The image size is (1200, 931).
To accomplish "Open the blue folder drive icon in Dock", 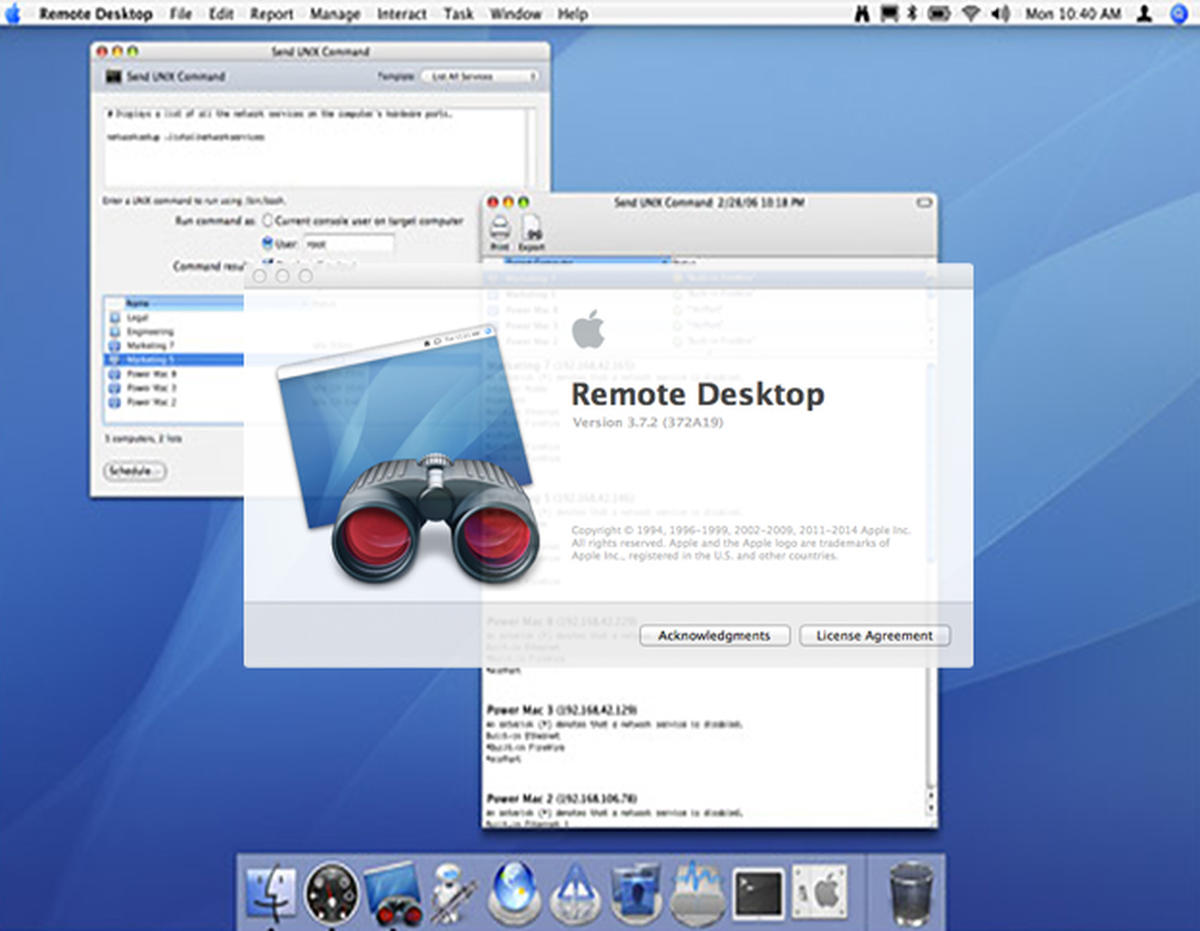I will click(x=636, y=891).
